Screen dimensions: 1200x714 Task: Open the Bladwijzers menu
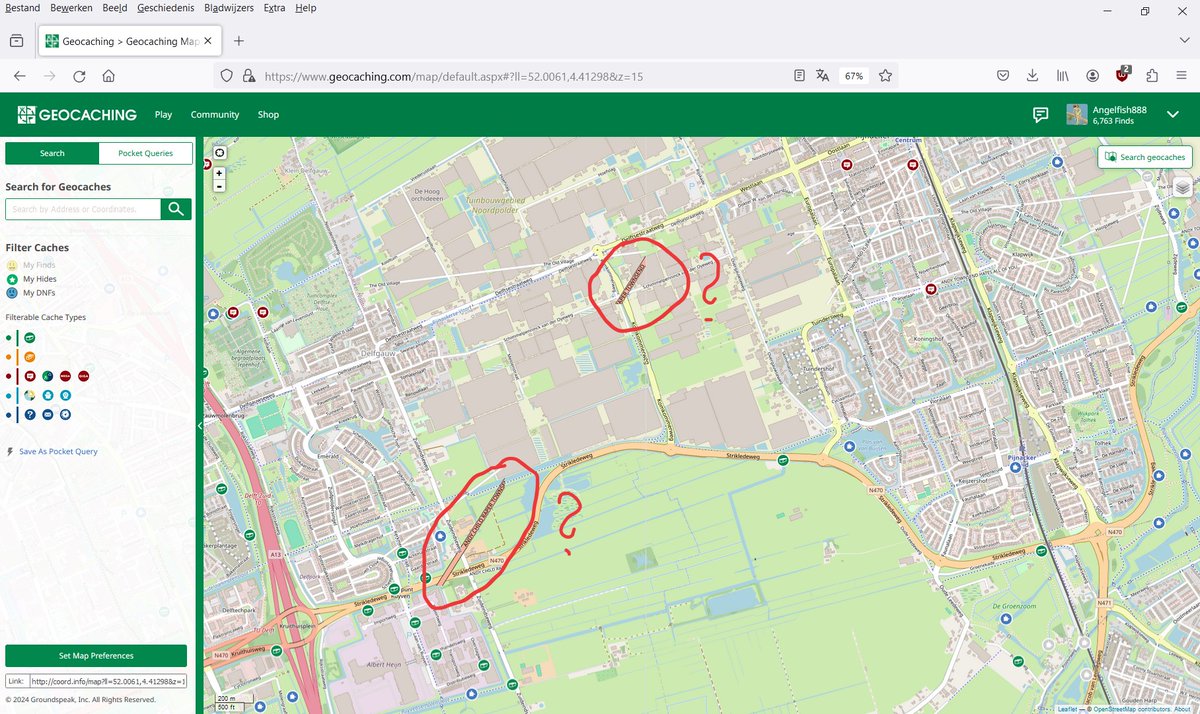pos(229,8)
